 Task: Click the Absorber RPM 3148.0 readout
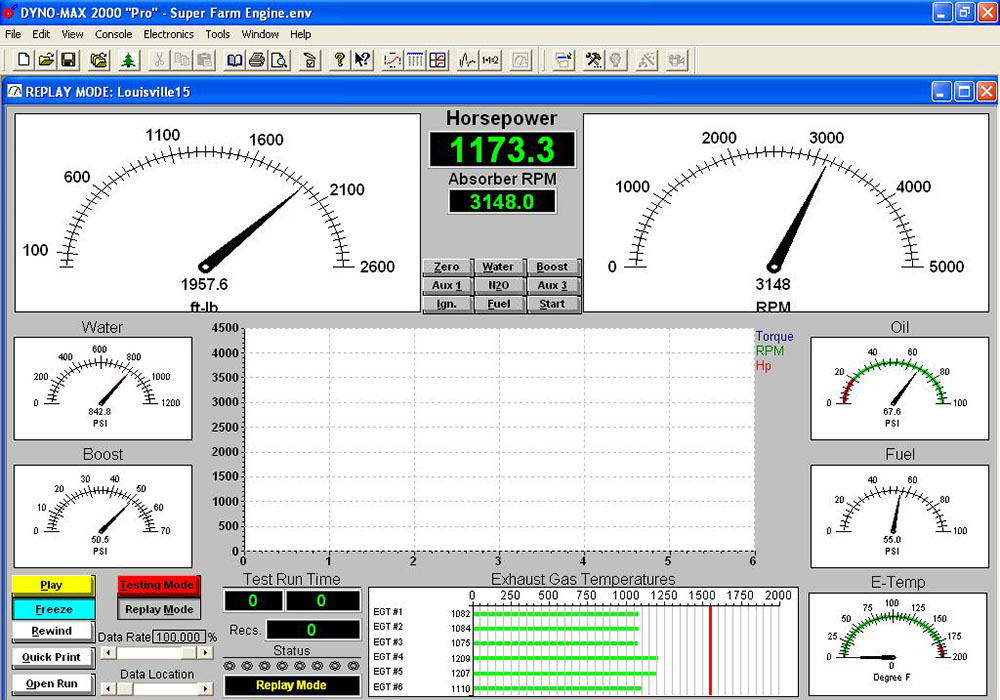point(502,202)
